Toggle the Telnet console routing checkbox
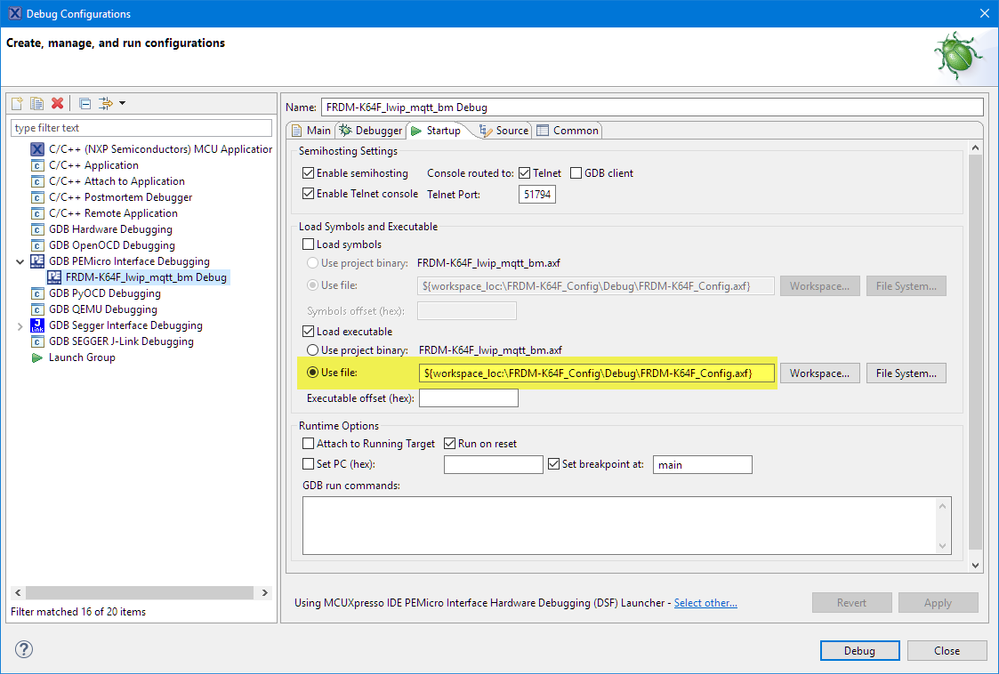 pyautogui.click(x=524, y=173)
